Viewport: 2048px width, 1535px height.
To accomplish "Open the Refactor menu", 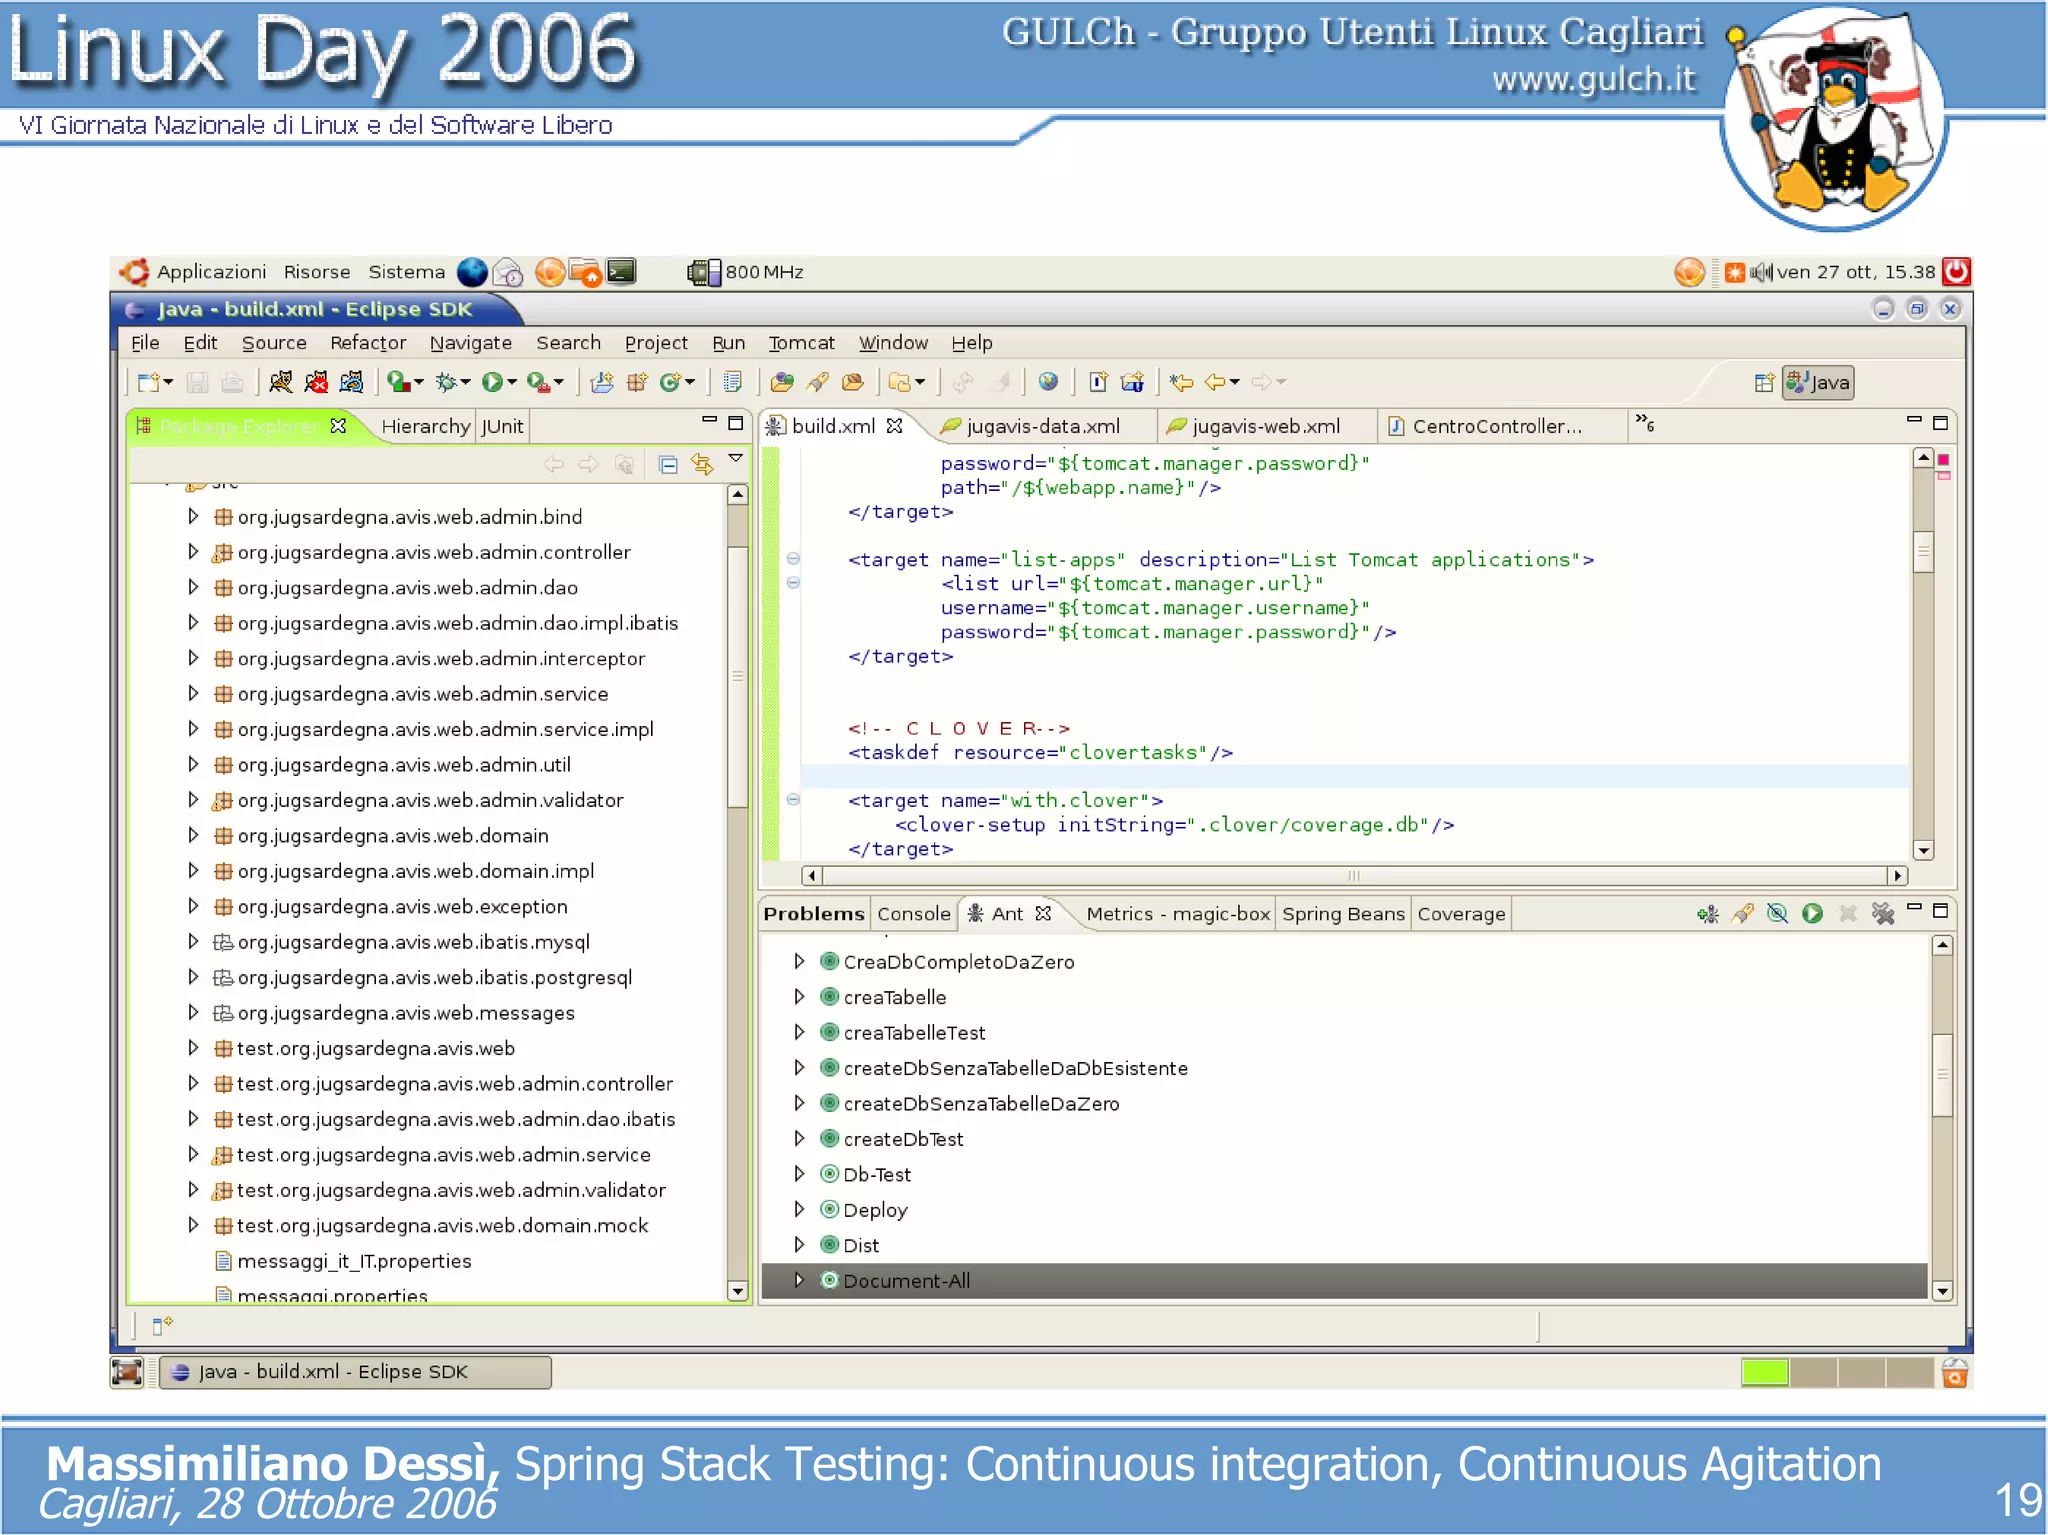I will pyautogui.click(x=368, y=343).
